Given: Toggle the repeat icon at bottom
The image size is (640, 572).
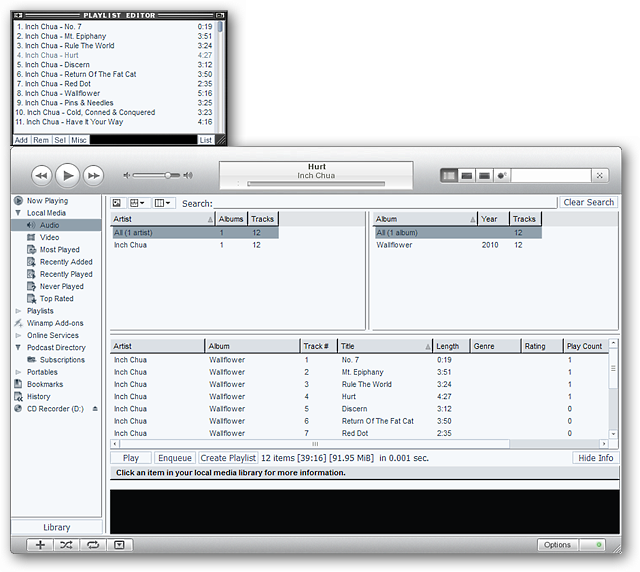Looking at the screenshot, I should tap(93, 545).
